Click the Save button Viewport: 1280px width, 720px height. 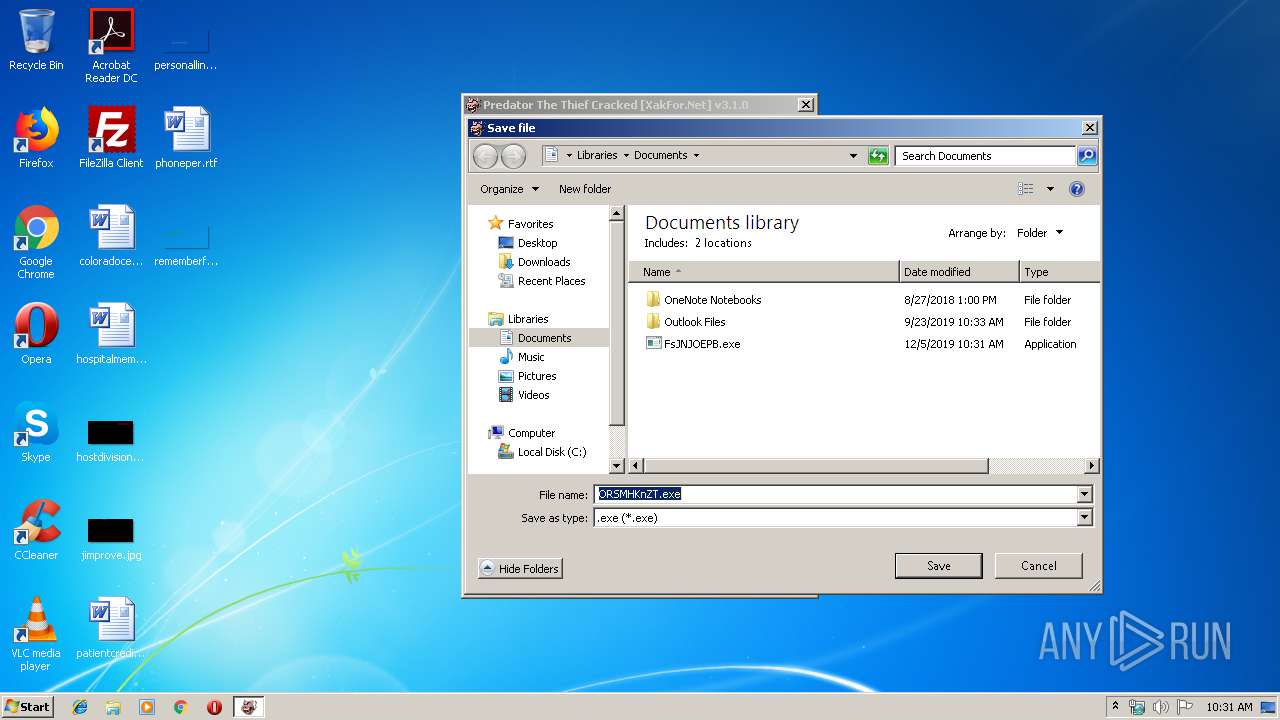(x=939, y=566)
